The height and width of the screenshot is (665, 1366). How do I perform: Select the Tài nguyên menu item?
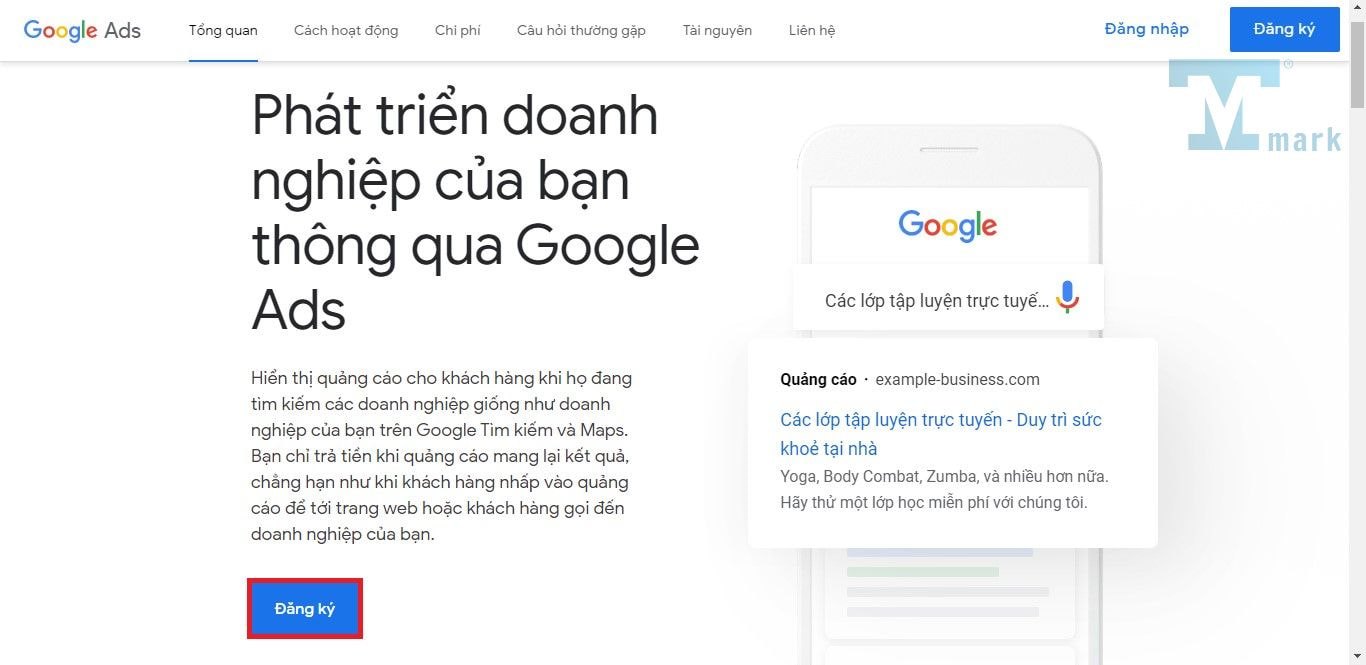pos(717,30)
